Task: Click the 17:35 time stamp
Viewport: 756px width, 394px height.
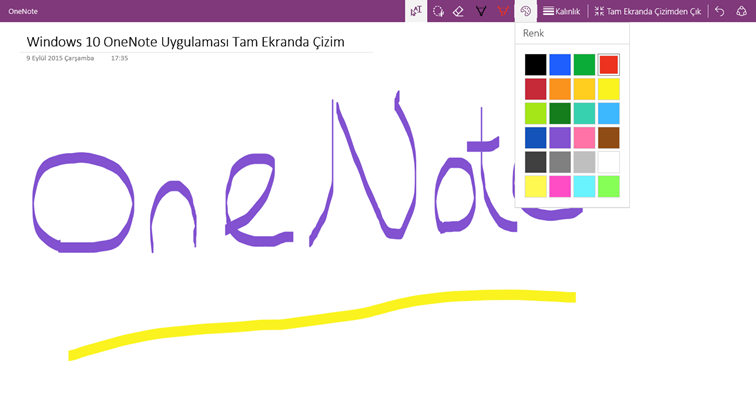Action: point(120,58)
